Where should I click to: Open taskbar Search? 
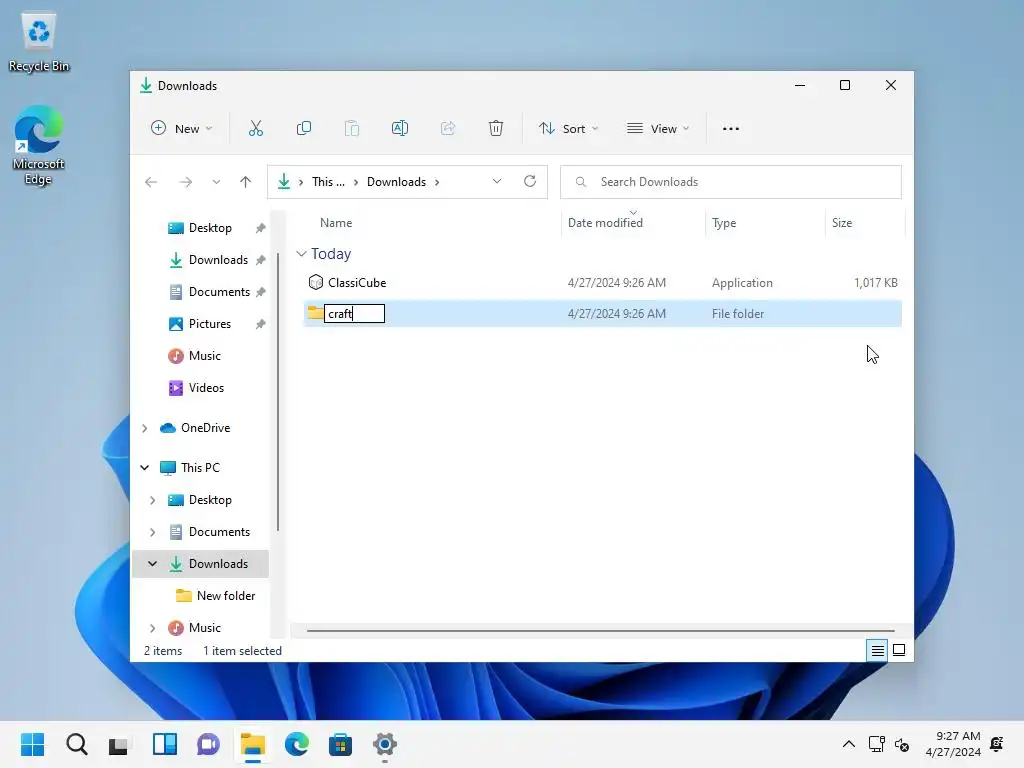76,744
